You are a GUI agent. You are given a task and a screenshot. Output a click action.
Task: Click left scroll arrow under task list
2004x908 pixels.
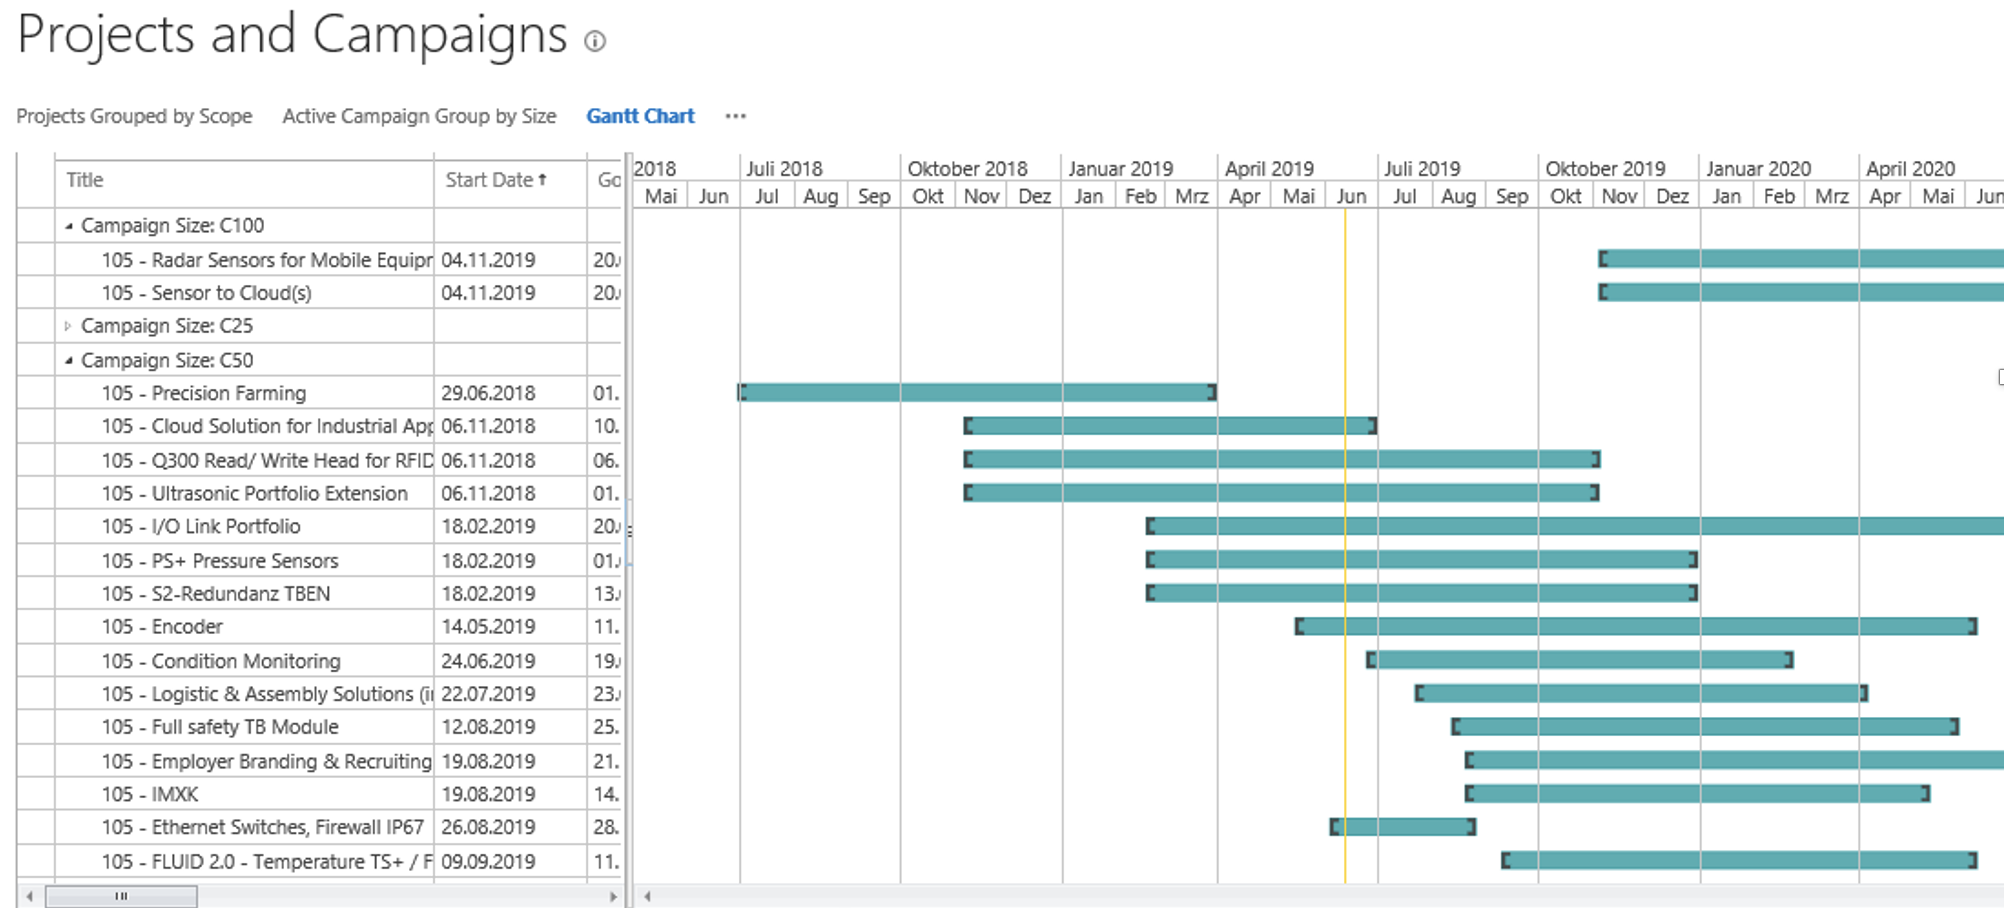point(30,896)
